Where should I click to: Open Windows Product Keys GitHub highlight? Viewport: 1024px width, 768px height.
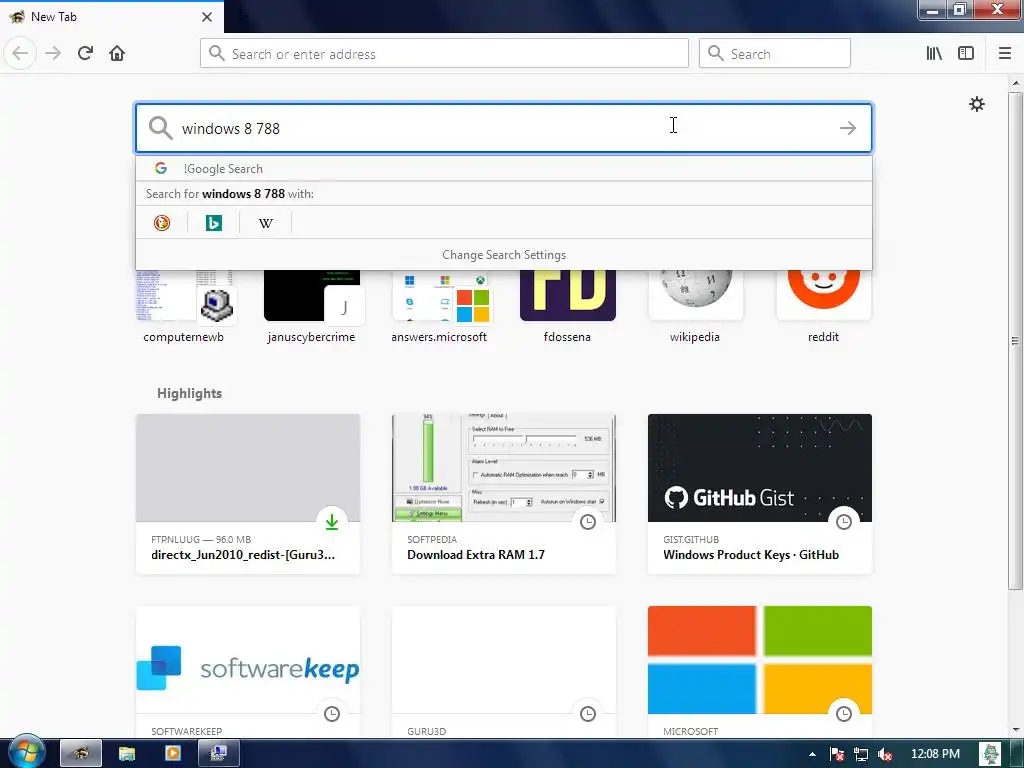(760, 494)
